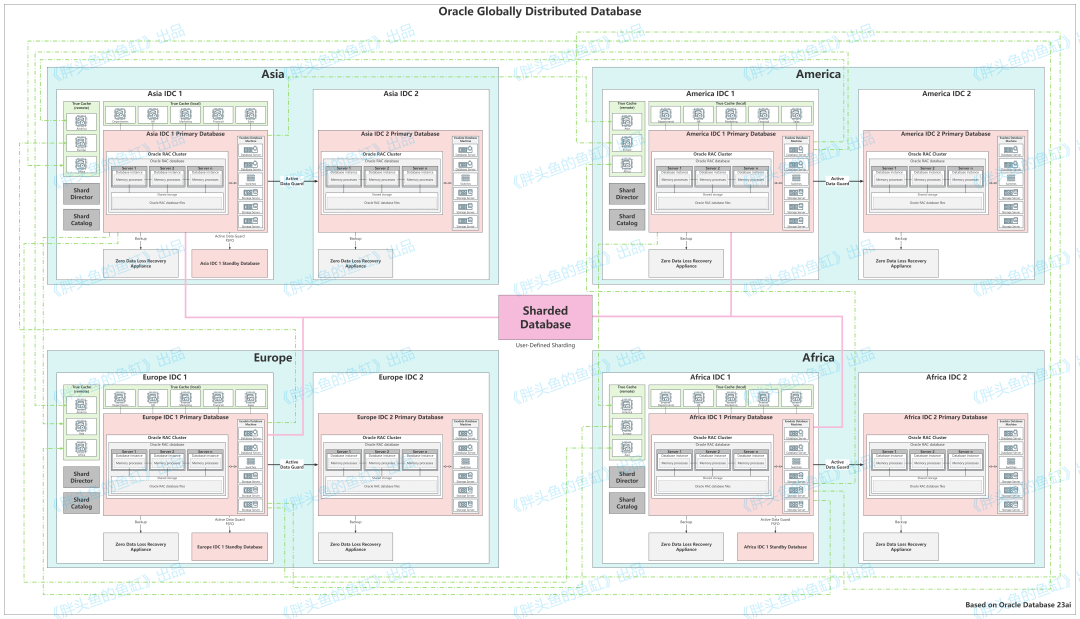Click the Asia IDC 2 Primary Database heading

coord(400,134)
